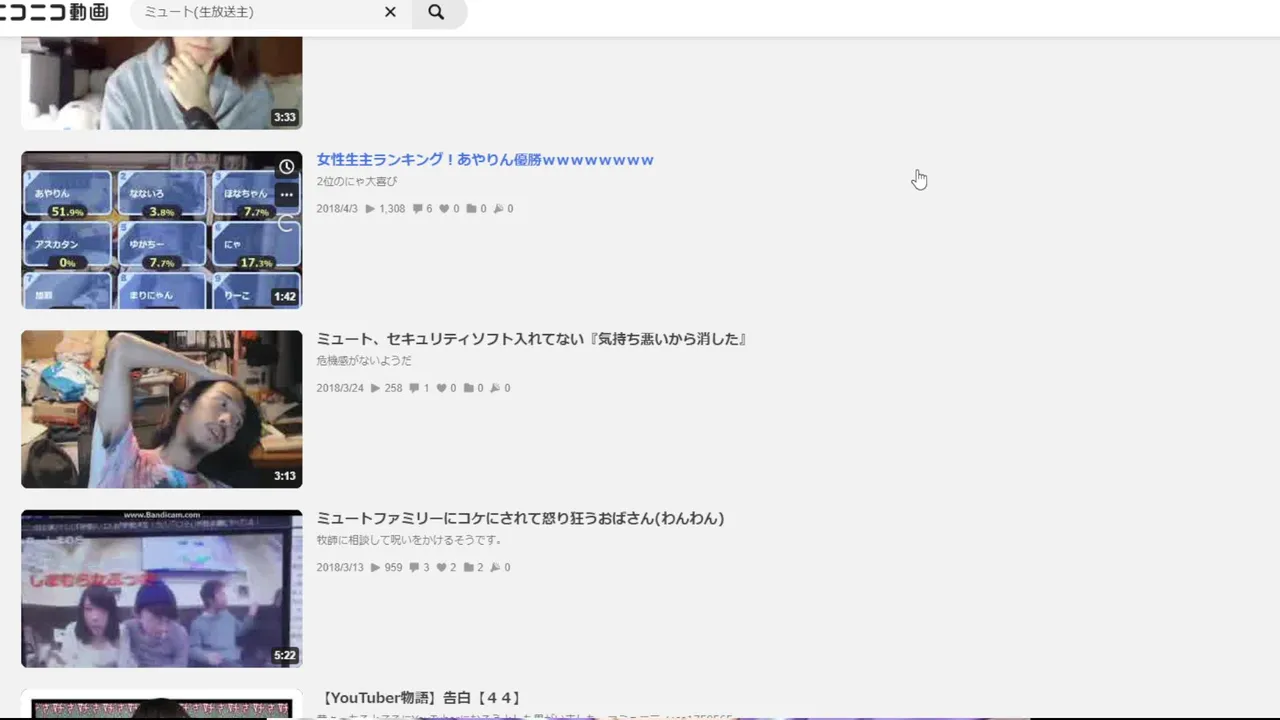Screen dimensions: 1280x720
Task: Click the magnifier search button
Action: click(436, 12)
